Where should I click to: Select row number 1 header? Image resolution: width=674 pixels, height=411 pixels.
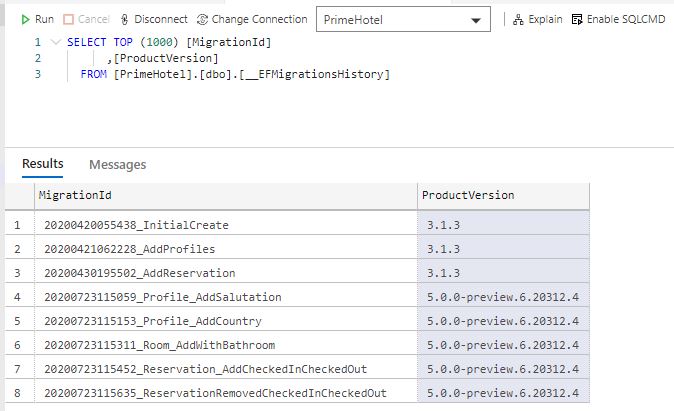(19, 224)
